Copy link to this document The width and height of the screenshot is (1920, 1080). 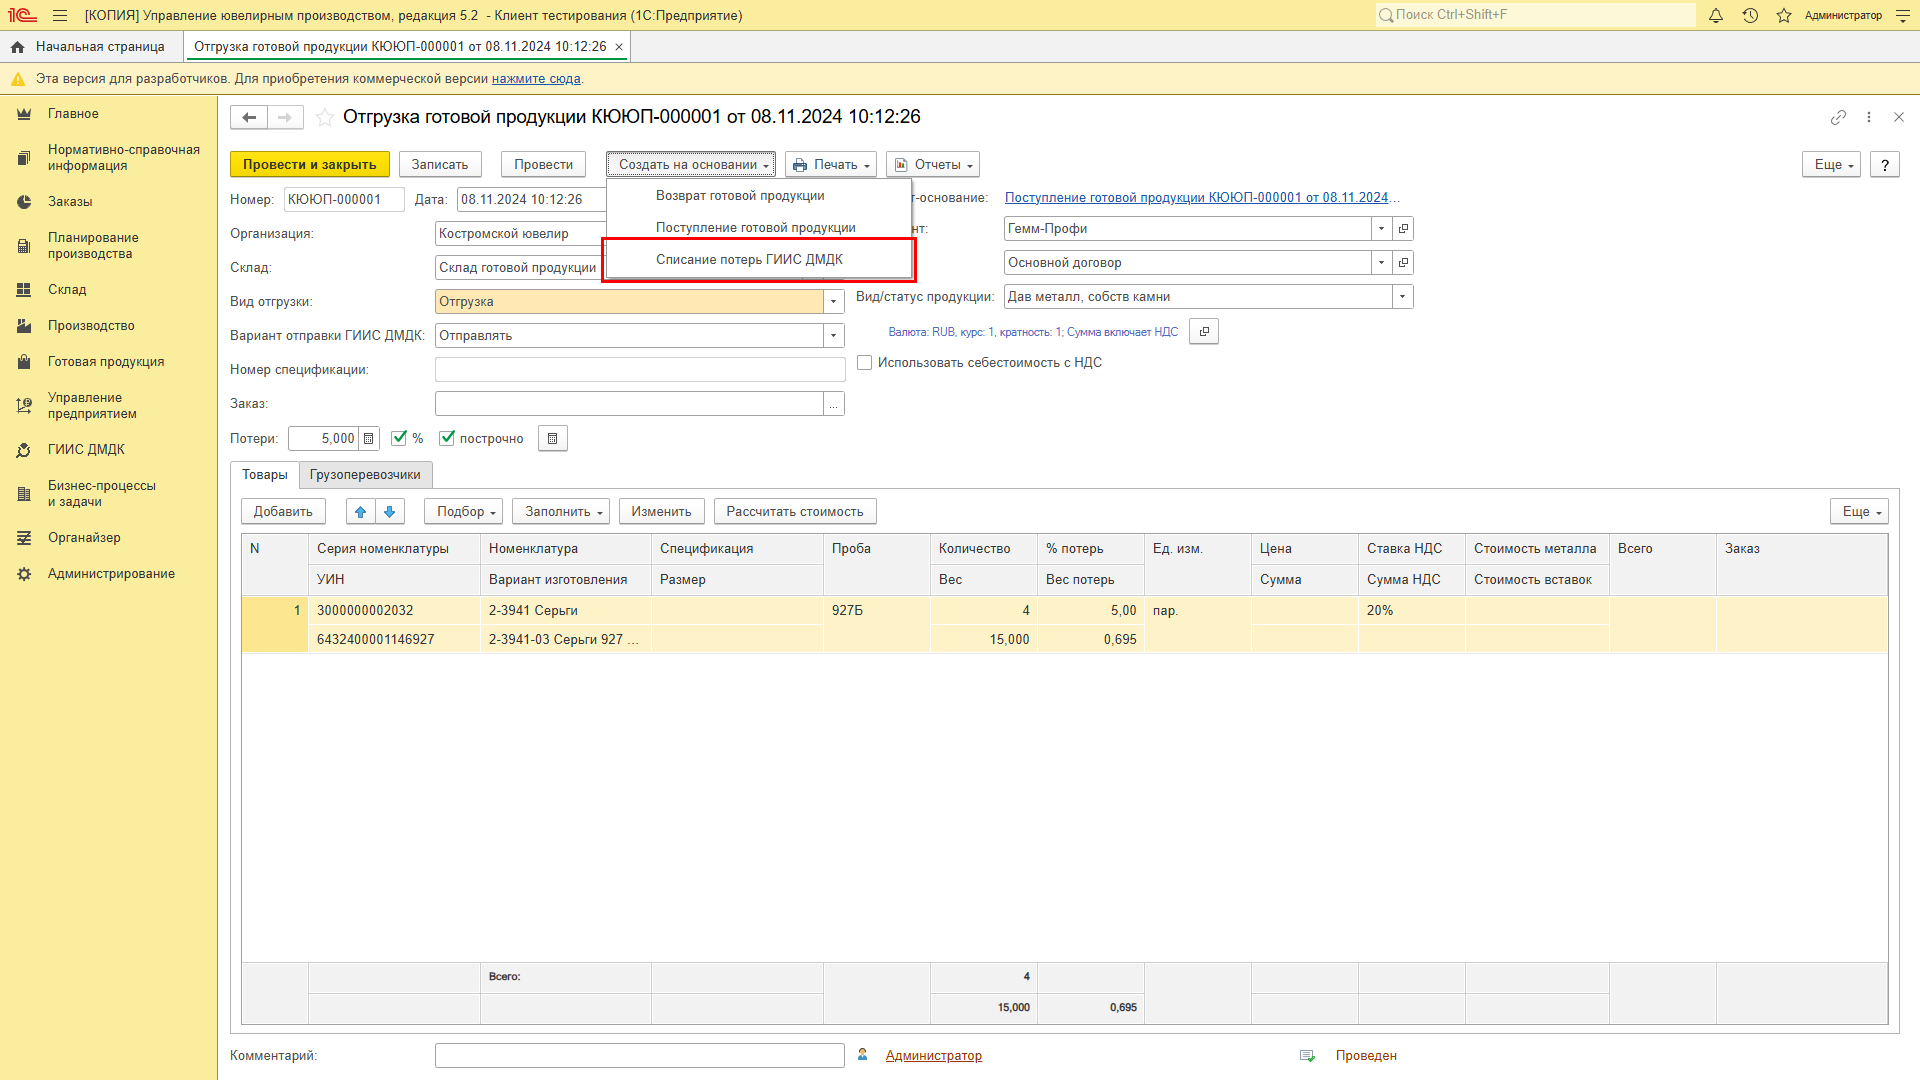[1838, 117]
